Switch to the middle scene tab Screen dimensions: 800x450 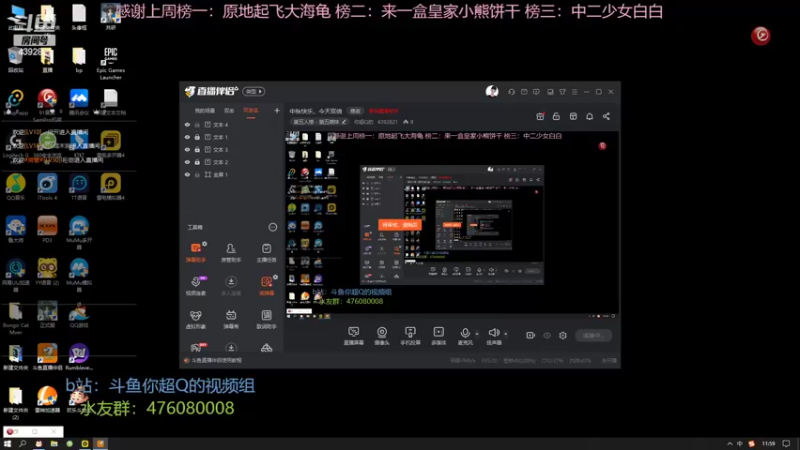pyautogui.click(x=229, y=110)
